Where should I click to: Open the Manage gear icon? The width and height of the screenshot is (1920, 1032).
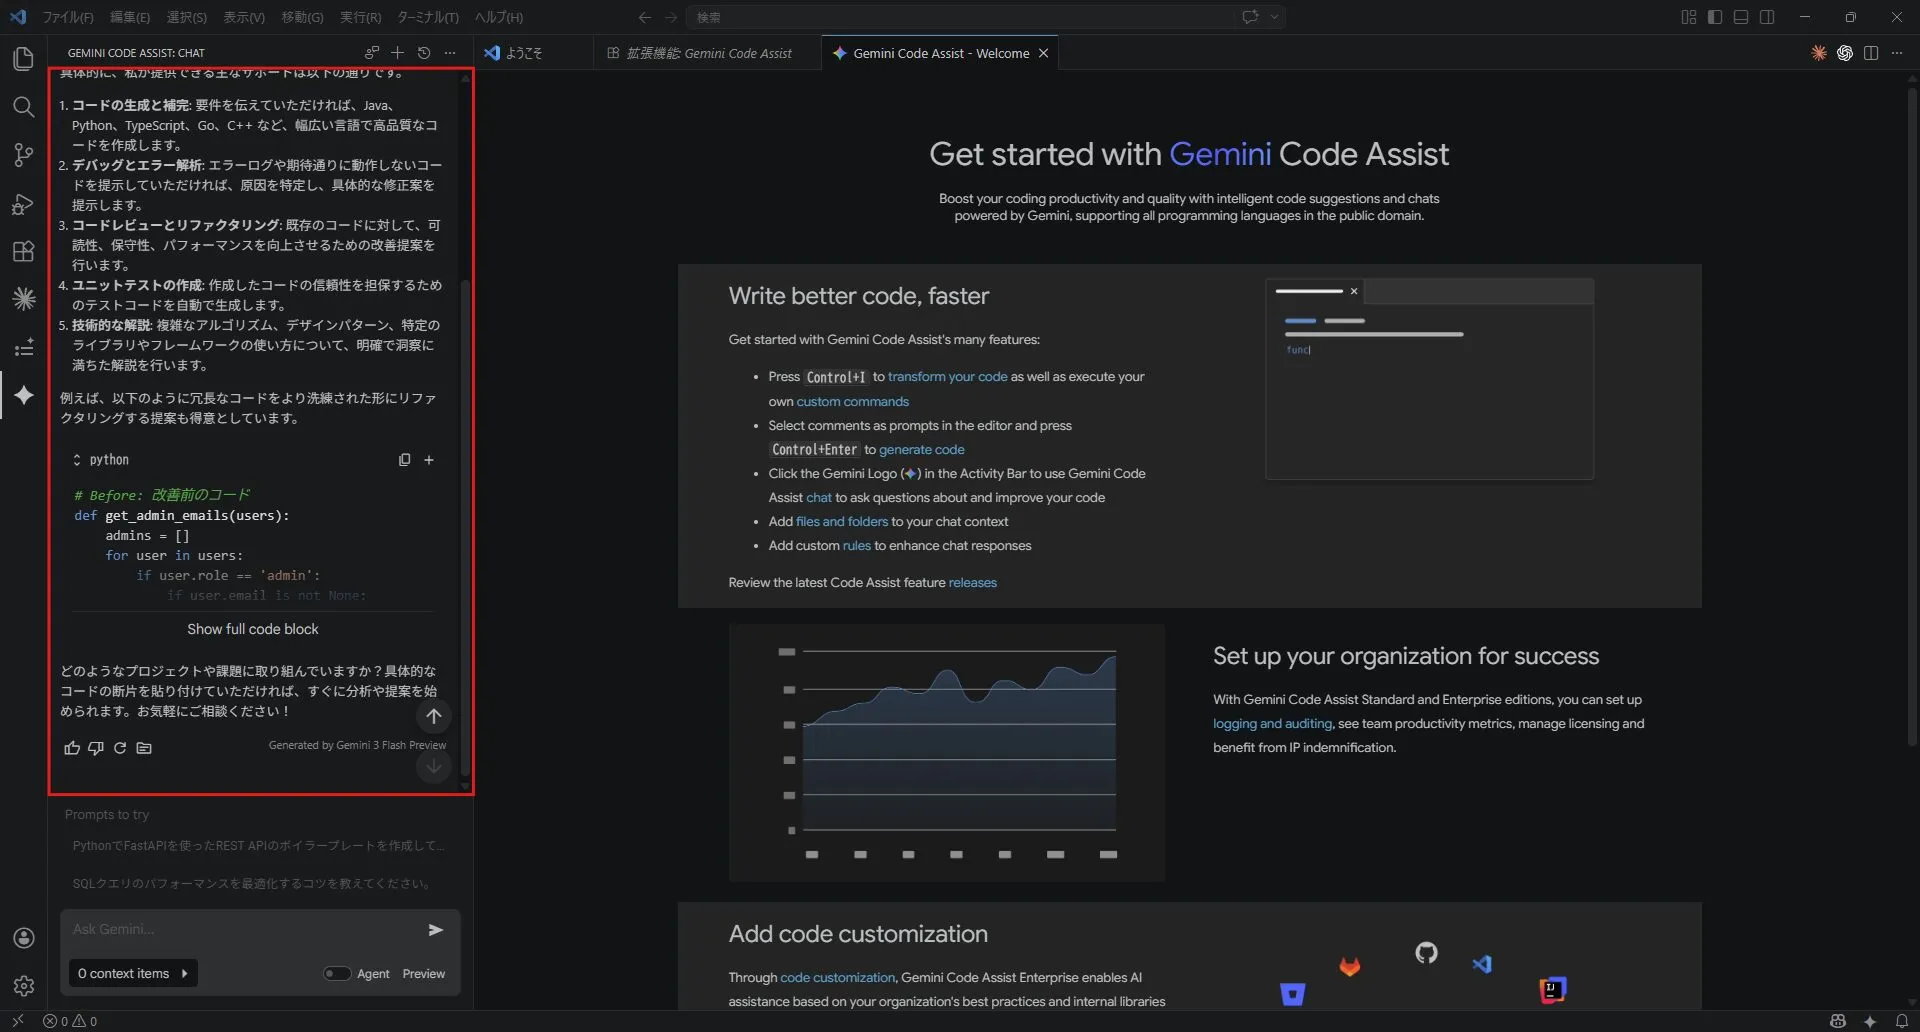pyautogui.click(x=23, y=986)
